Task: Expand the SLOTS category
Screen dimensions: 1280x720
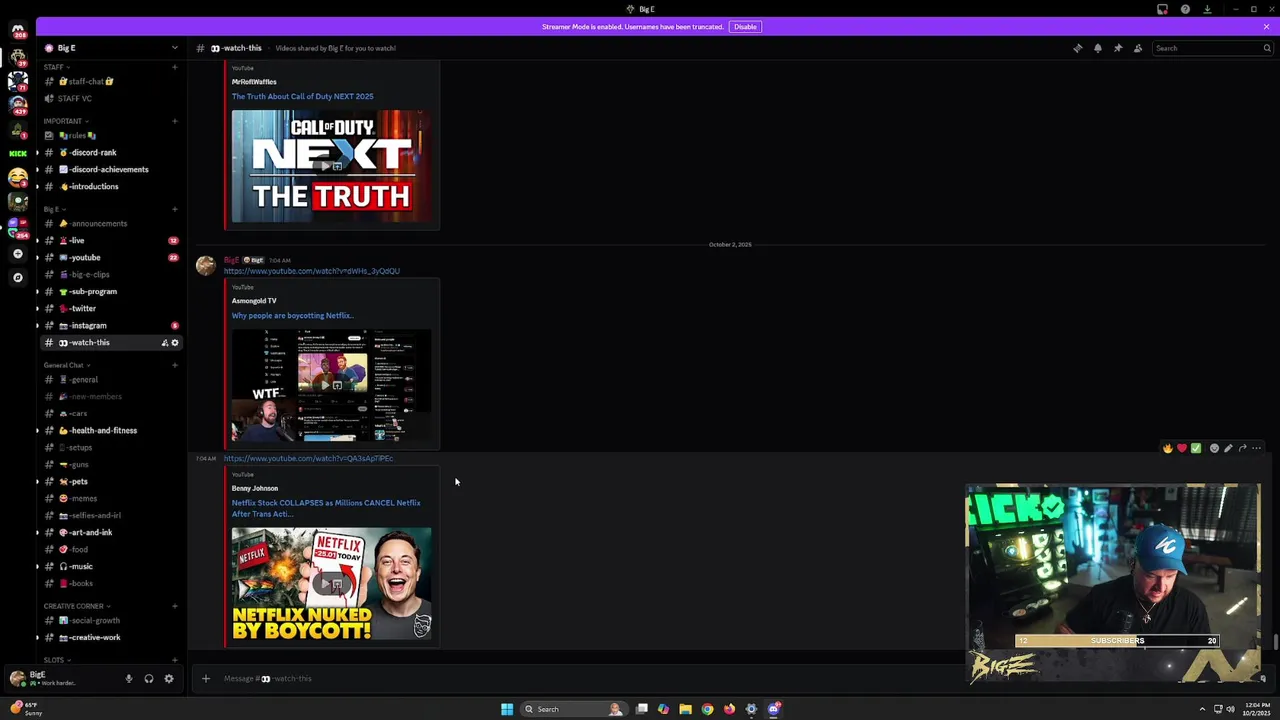Action: (56, 660)
